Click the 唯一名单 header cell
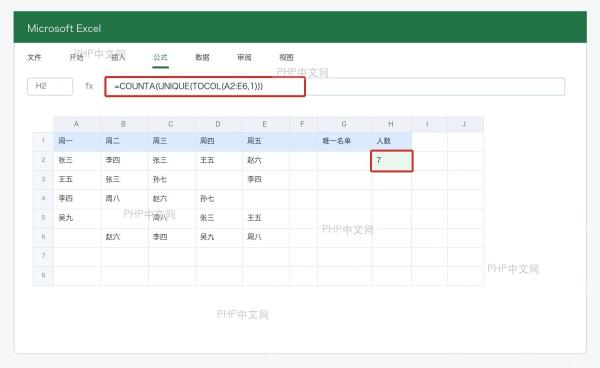The image size is (600, 368). pyautogui.click(x=344, y=141)
